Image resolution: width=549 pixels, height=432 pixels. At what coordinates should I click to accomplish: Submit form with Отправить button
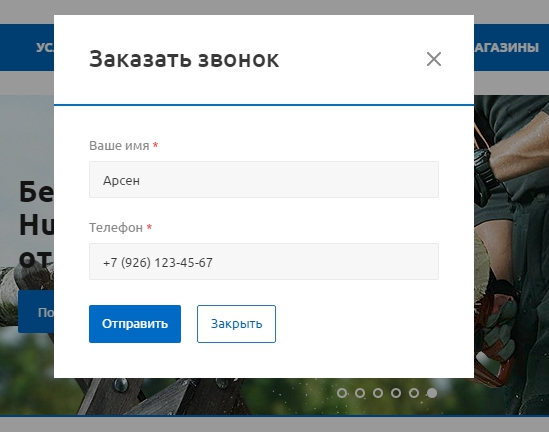pos(135,324)
